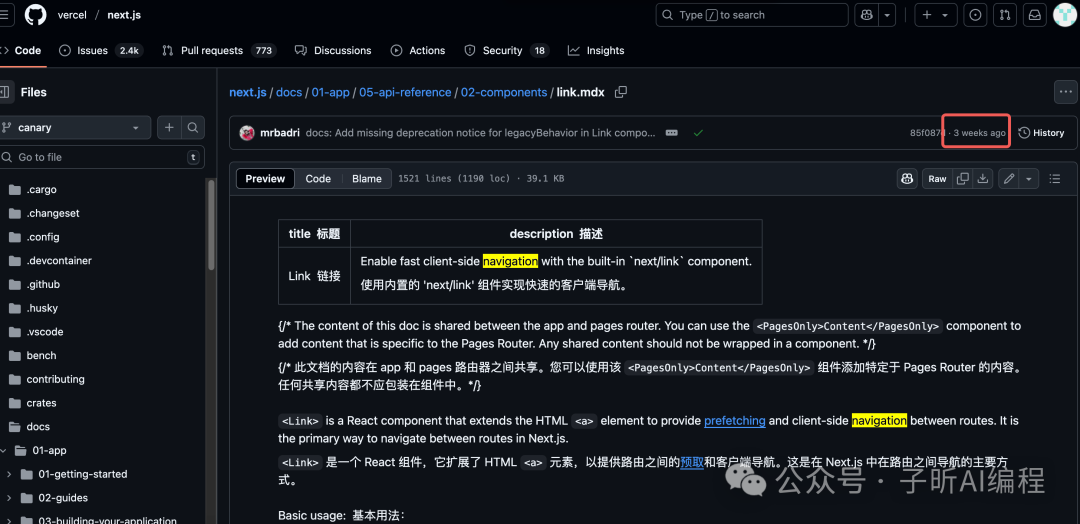Switch to the Issues tab
Image resolution: width=1080 pixels, height=524 pixels.
(101, 50)
